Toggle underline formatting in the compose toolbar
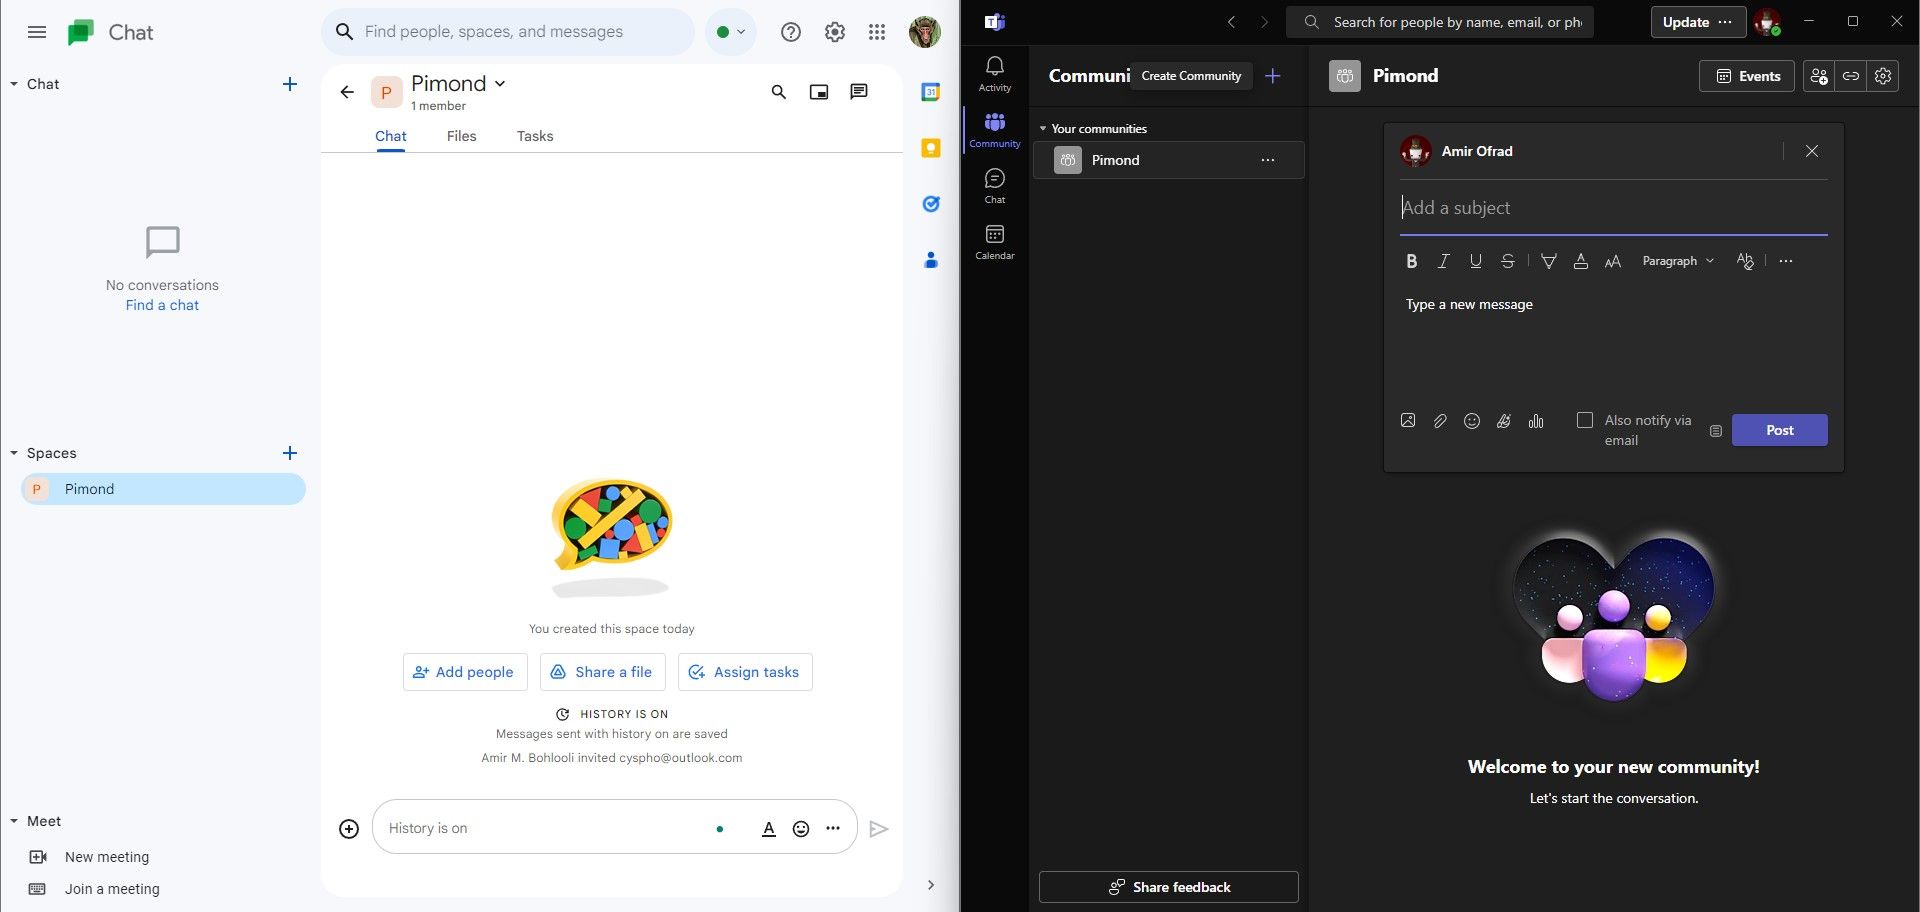 (1475, 261)
